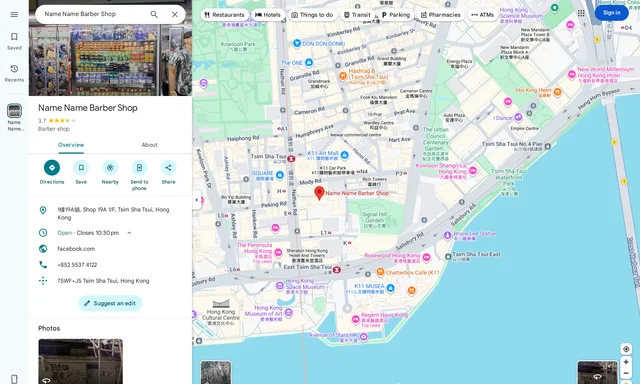This screenshot has width=640, height=384.
Task: Click The ONE shopping marker
Action: tap(309, 62)
